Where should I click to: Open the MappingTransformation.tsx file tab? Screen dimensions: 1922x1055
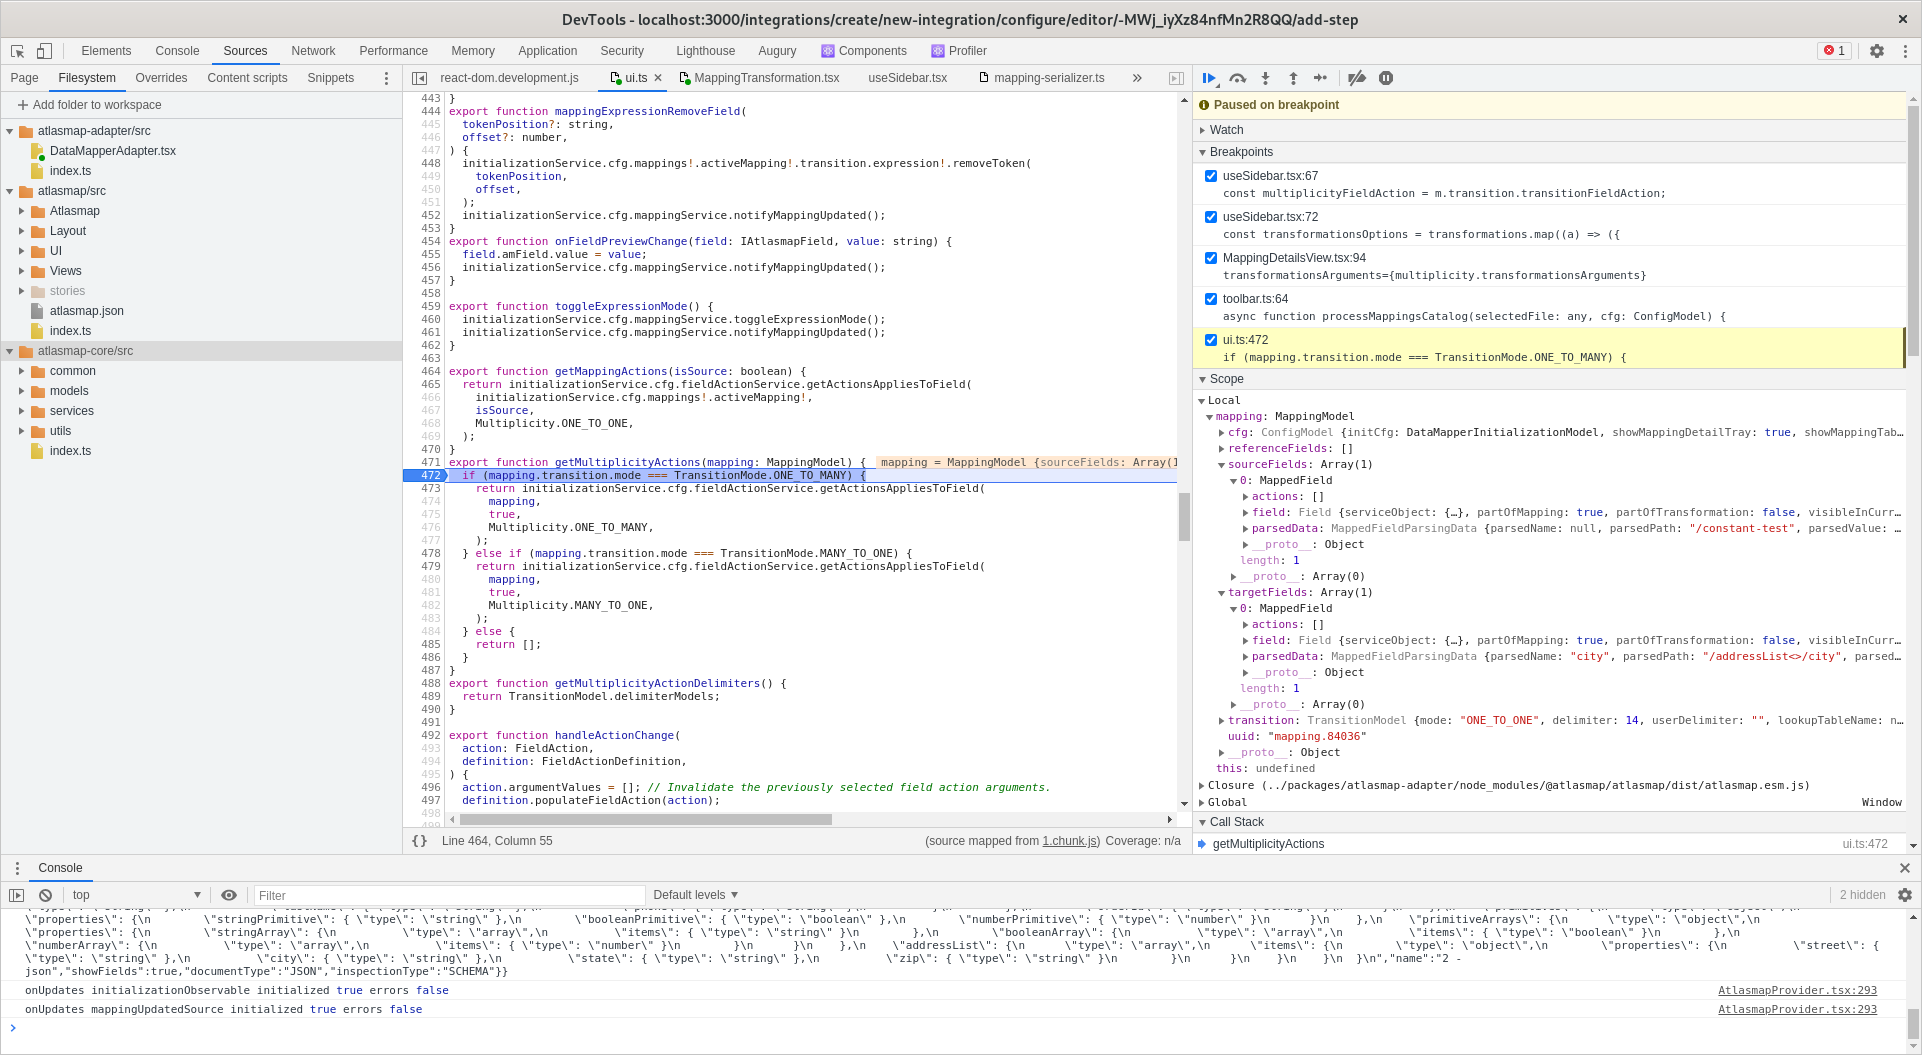(766, 78)
